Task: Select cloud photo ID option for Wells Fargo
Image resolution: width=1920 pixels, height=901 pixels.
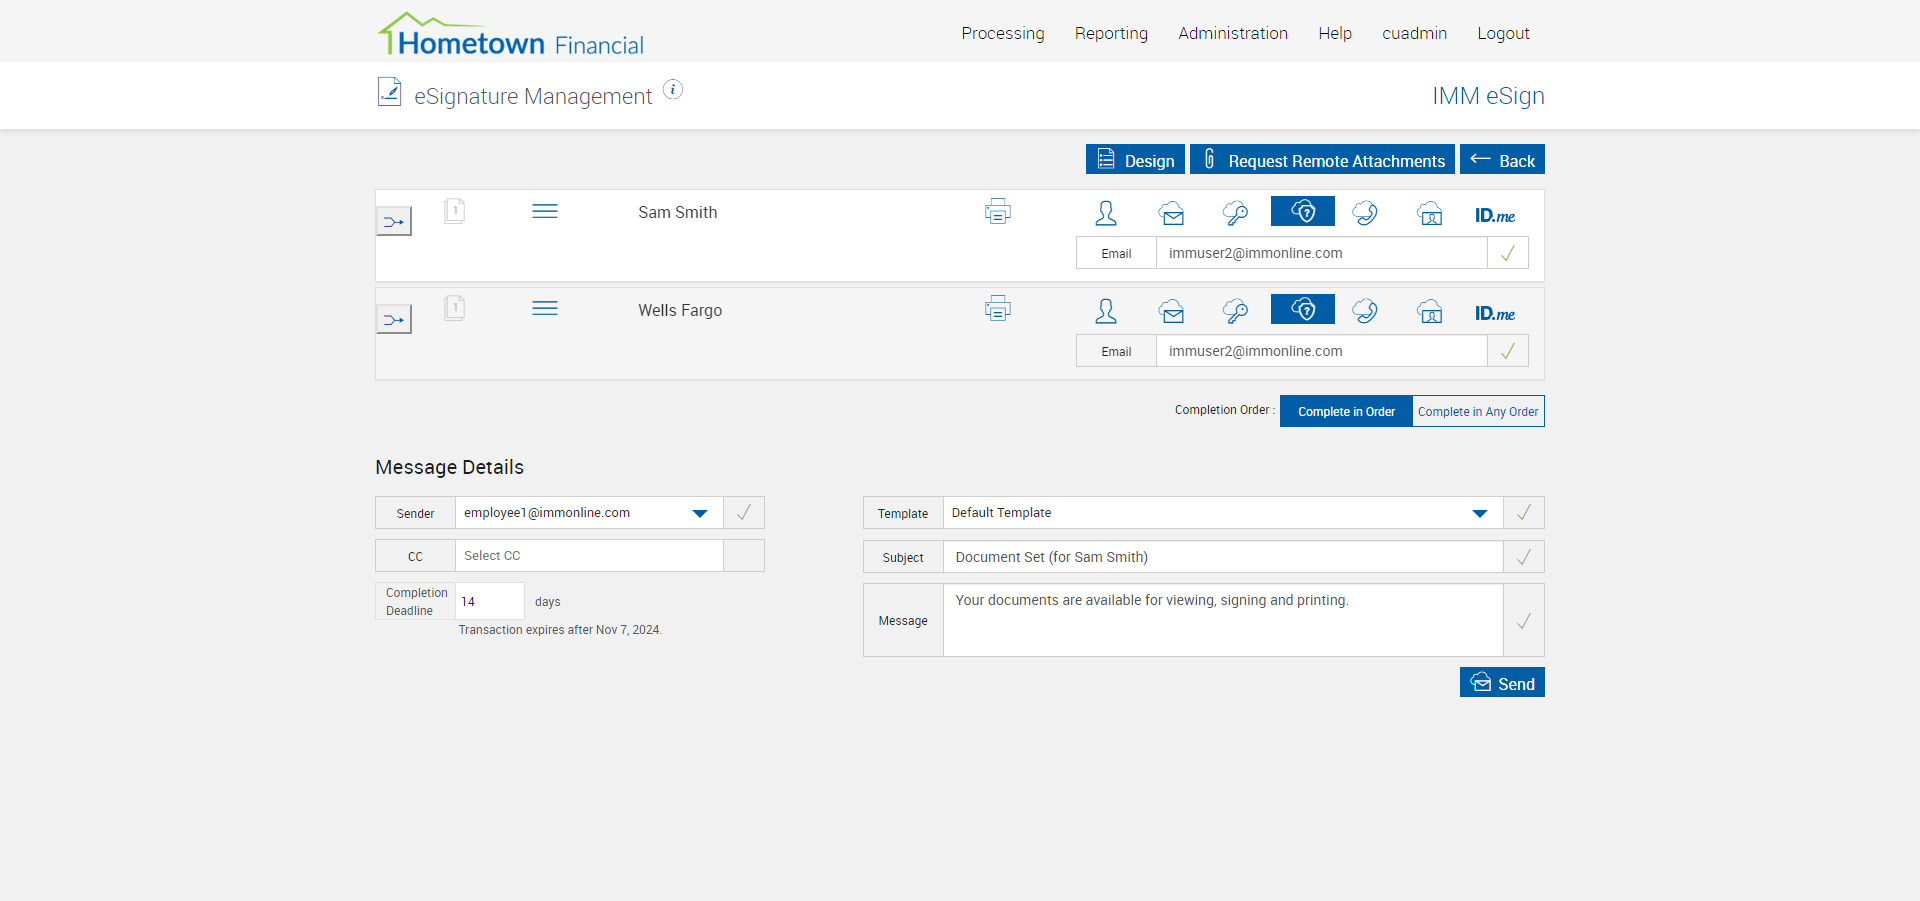Action: tap(1430, 311)
